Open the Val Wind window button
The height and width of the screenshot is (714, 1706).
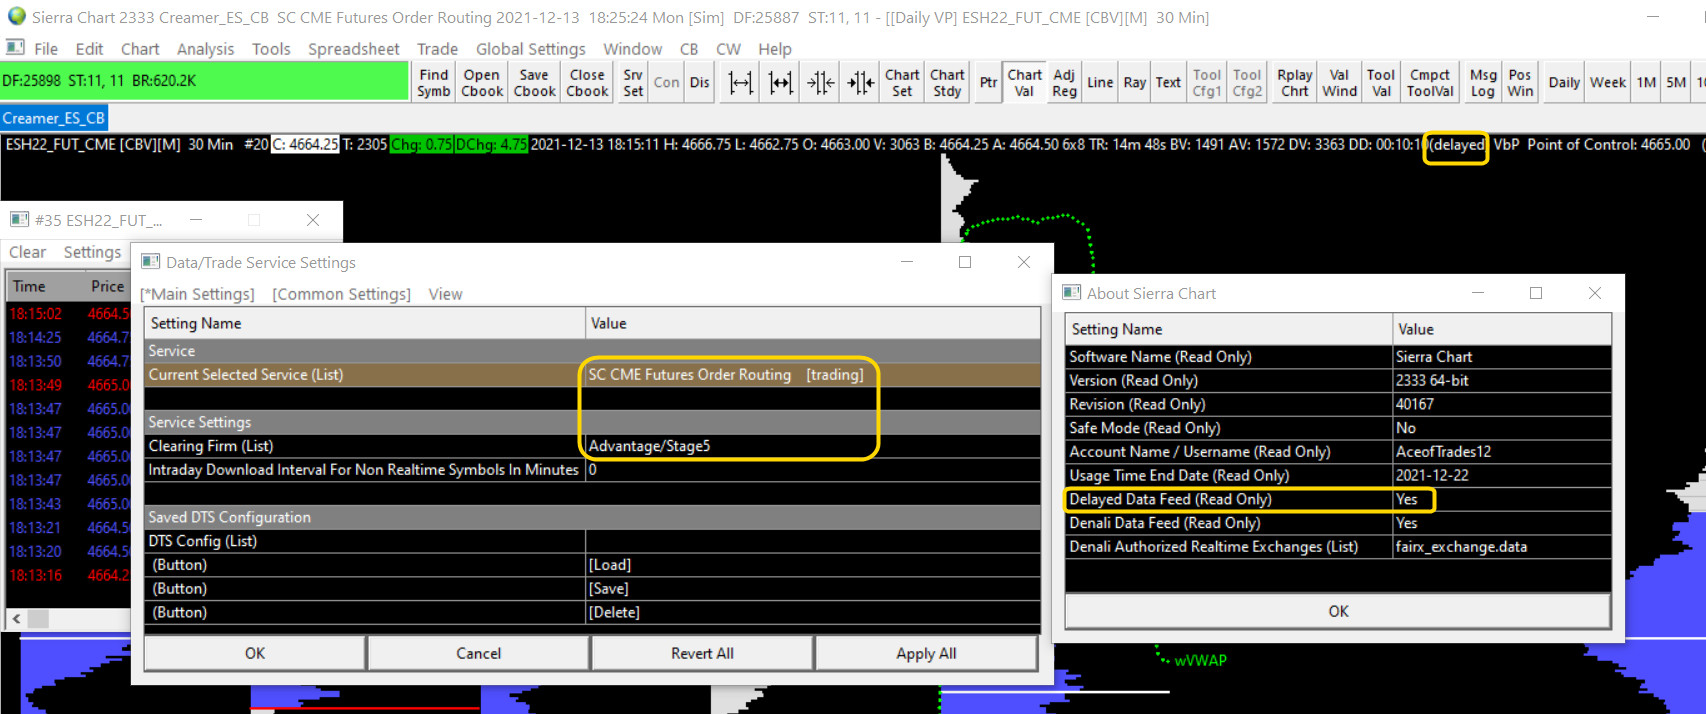[x=1339, y=82]
